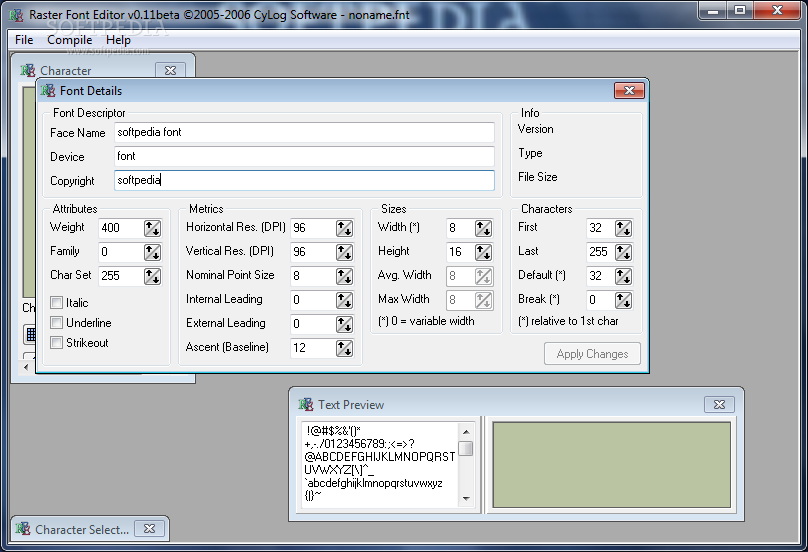
Task: Click the Break (*) character spinner
Action: pyautogui.click(x=624, y=300)
